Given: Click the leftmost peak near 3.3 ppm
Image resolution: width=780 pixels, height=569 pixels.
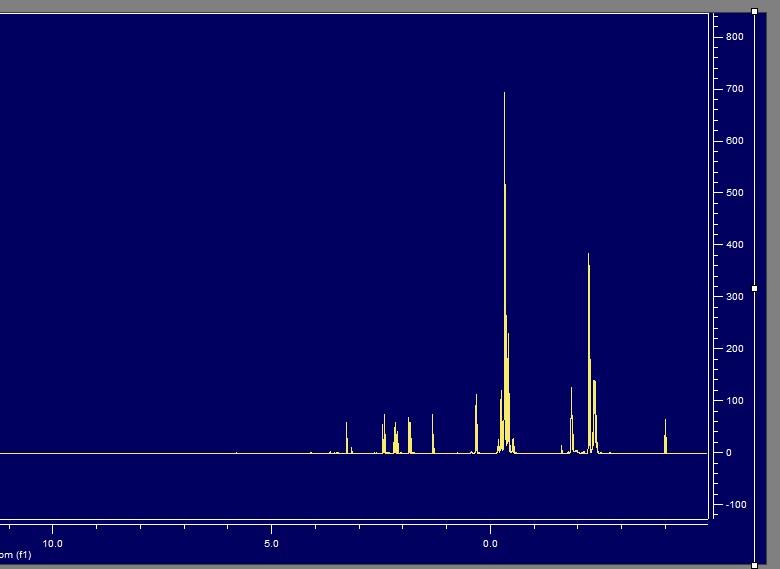Looking at the screenshot, I should pyautogui.click(x=347, y=438).
